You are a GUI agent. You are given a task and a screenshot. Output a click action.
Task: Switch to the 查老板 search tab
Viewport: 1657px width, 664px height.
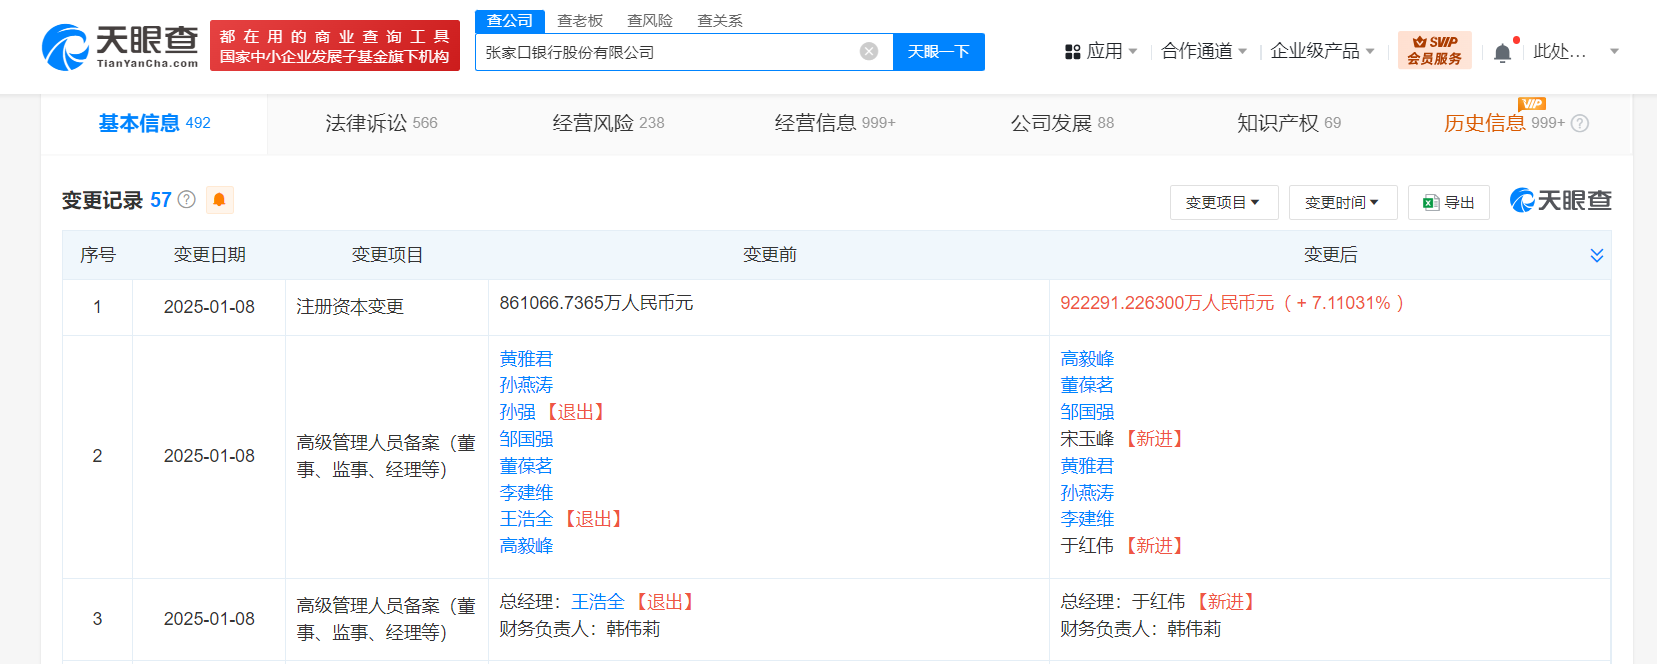click(x=580, y=20)
